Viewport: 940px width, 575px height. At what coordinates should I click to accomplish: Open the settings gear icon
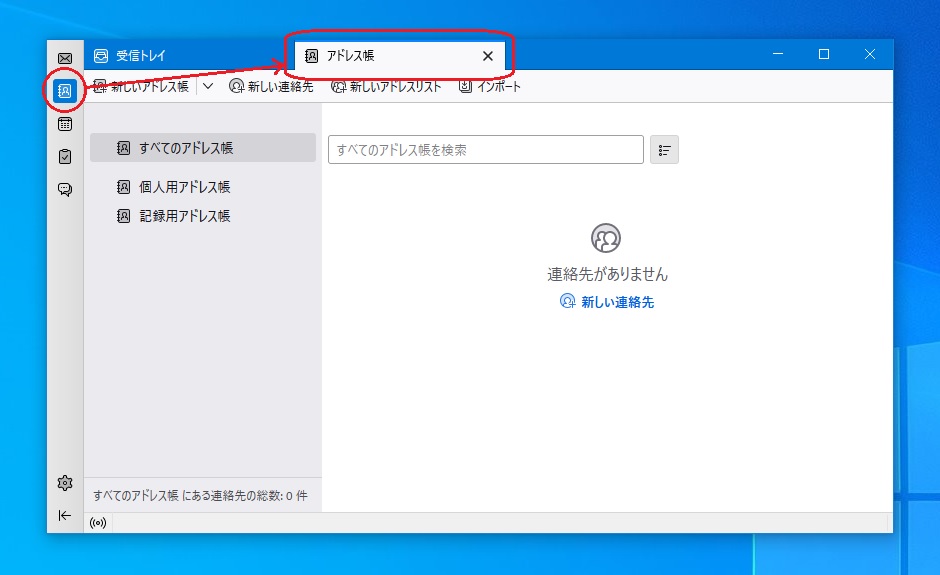tap(65, 483)
